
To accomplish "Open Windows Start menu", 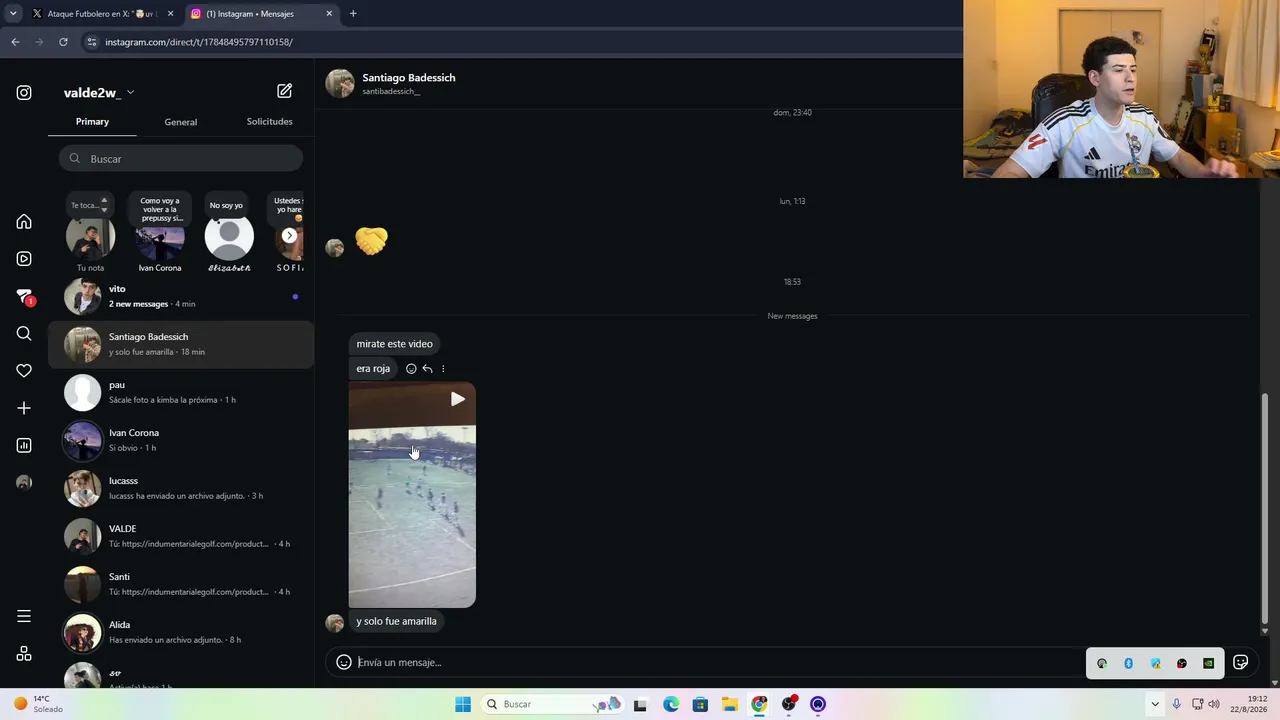I will click(x=463, y=704).
